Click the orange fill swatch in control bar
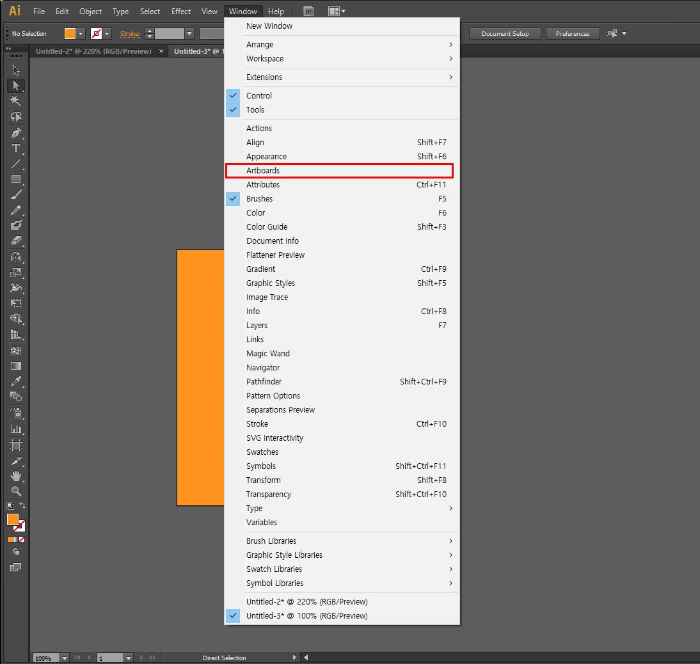This screenshot has width=700, height=664. coord(70,33)
